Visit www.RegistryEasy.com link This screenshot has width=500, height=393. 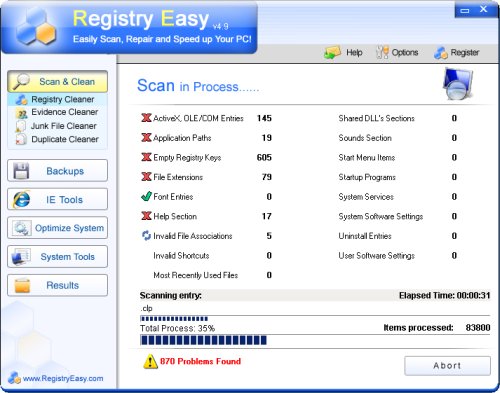pyautogui.click(x=63, y=378)
